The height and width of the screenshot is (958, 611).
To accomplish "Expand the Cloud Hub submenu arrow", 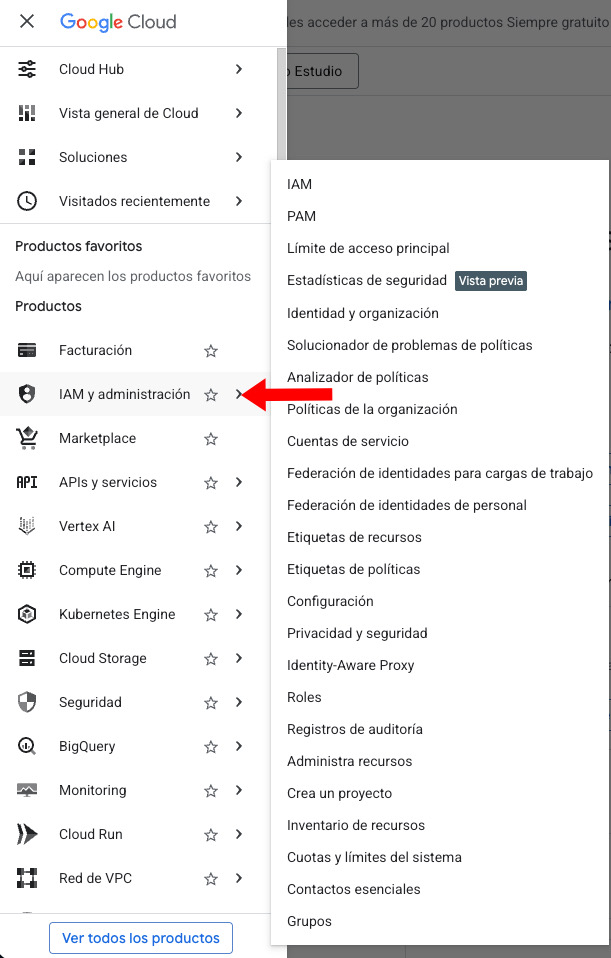I will [x=239, y=69].
